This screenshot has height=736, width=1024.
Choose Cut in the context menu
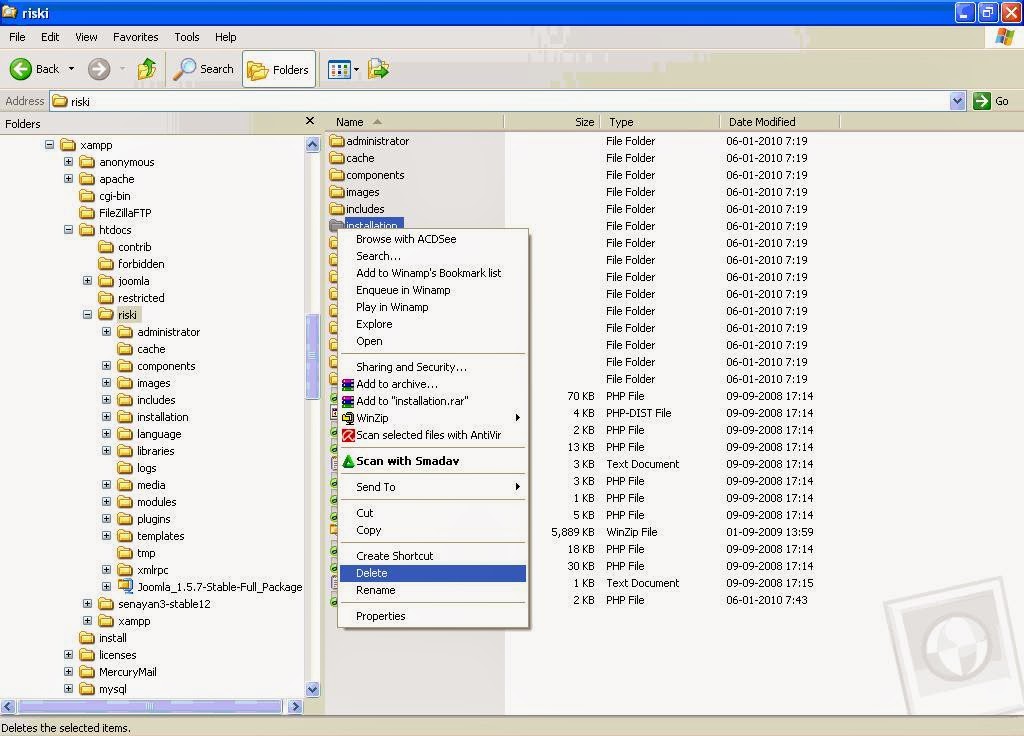[x=433, y=513]
